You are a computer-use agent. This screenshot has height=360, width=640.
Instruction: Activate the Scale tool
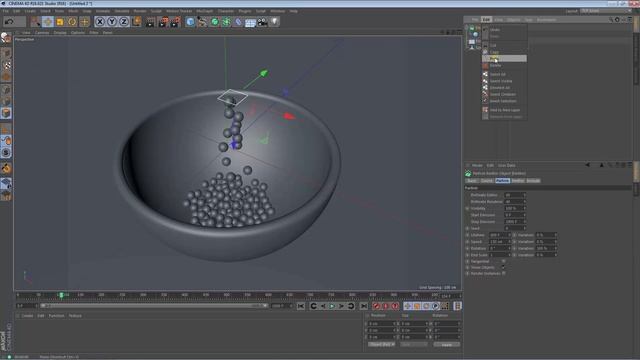tap(60, 21)
